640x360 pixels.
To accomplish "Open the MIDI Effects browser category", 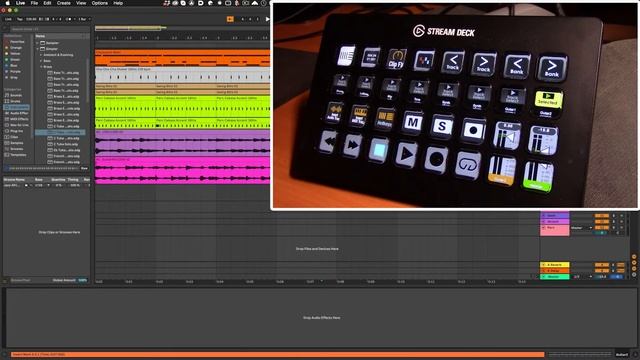I will 19,119.
